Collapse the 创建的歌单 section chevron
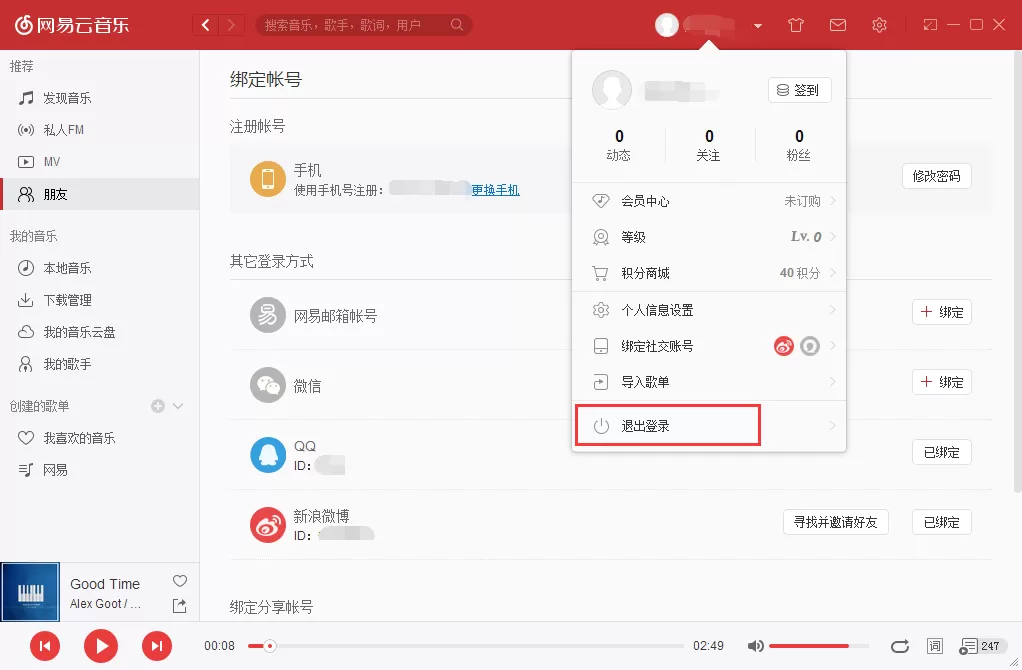Viewport: 1022px width, 670px height. click(178, 406)
